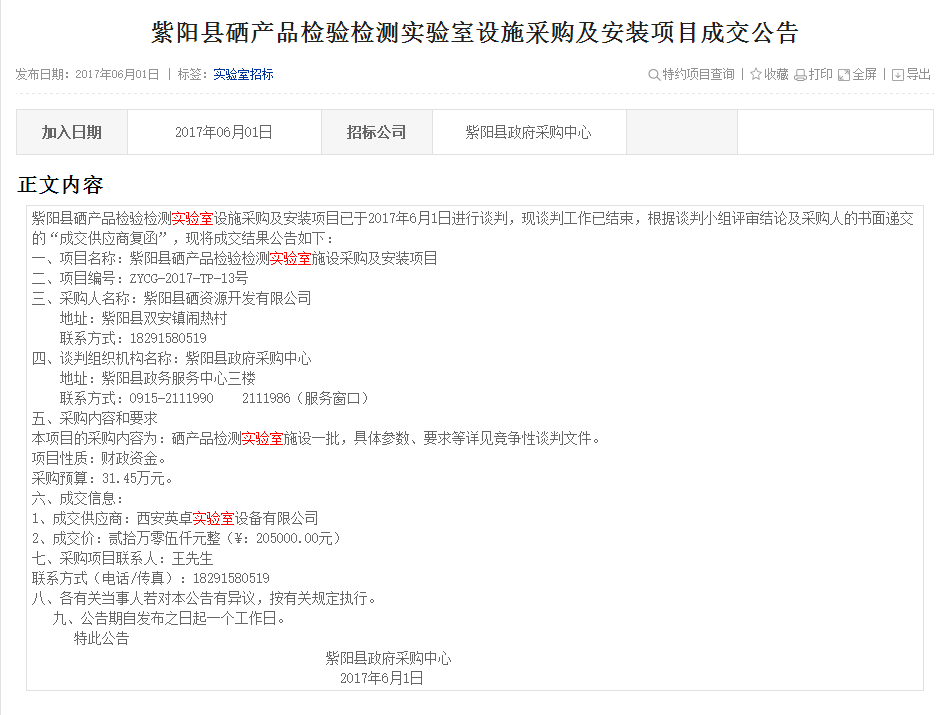Enter fullscreen via the 全屏 icon
Image resolution: width=945 pixels, height=715 pixels.
843,75
